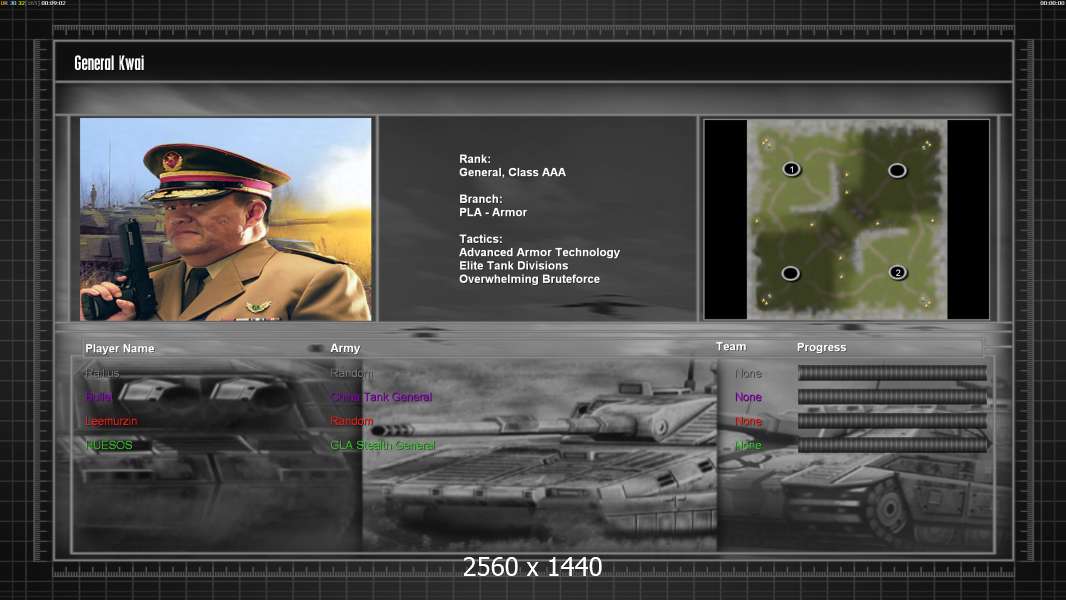This screenshot has height=600, width=1066.
Task: Click player name 'NUESOS' in green
Action: tap(109, 445)
